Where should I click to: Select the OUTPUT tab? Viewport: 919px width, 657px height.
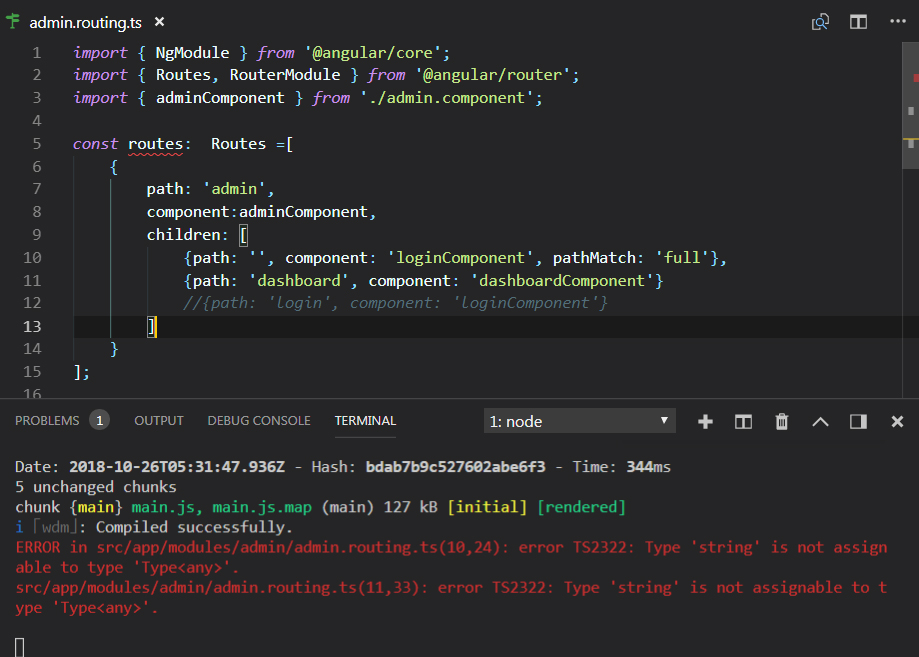click(x=158, y=420)
